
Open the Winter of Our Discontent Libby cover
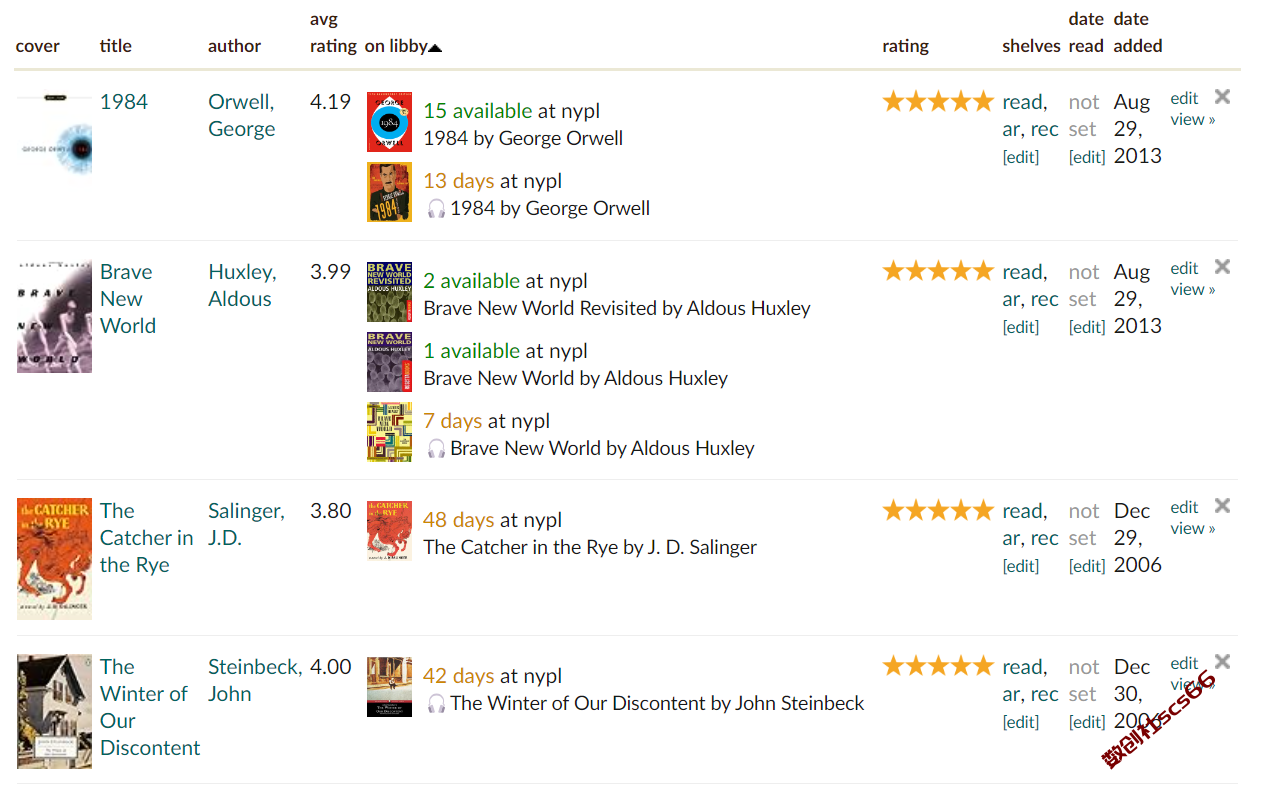(389, 687)
